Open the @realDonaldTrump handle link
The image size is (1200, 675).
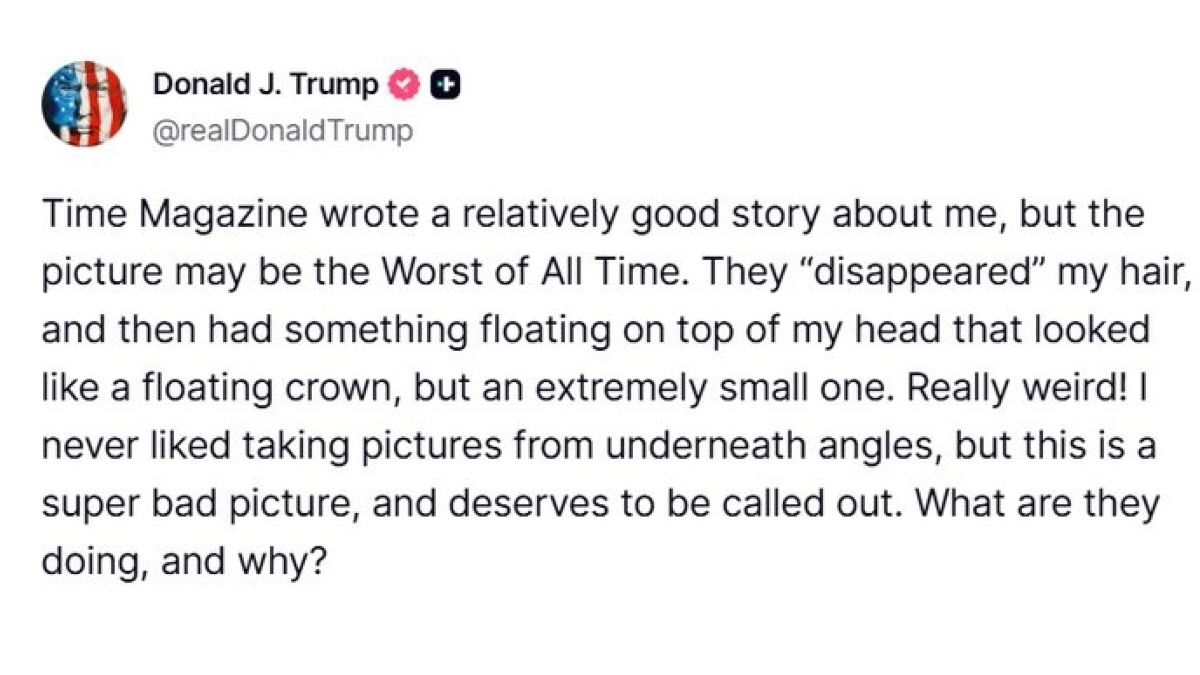[x=283, y=131]
